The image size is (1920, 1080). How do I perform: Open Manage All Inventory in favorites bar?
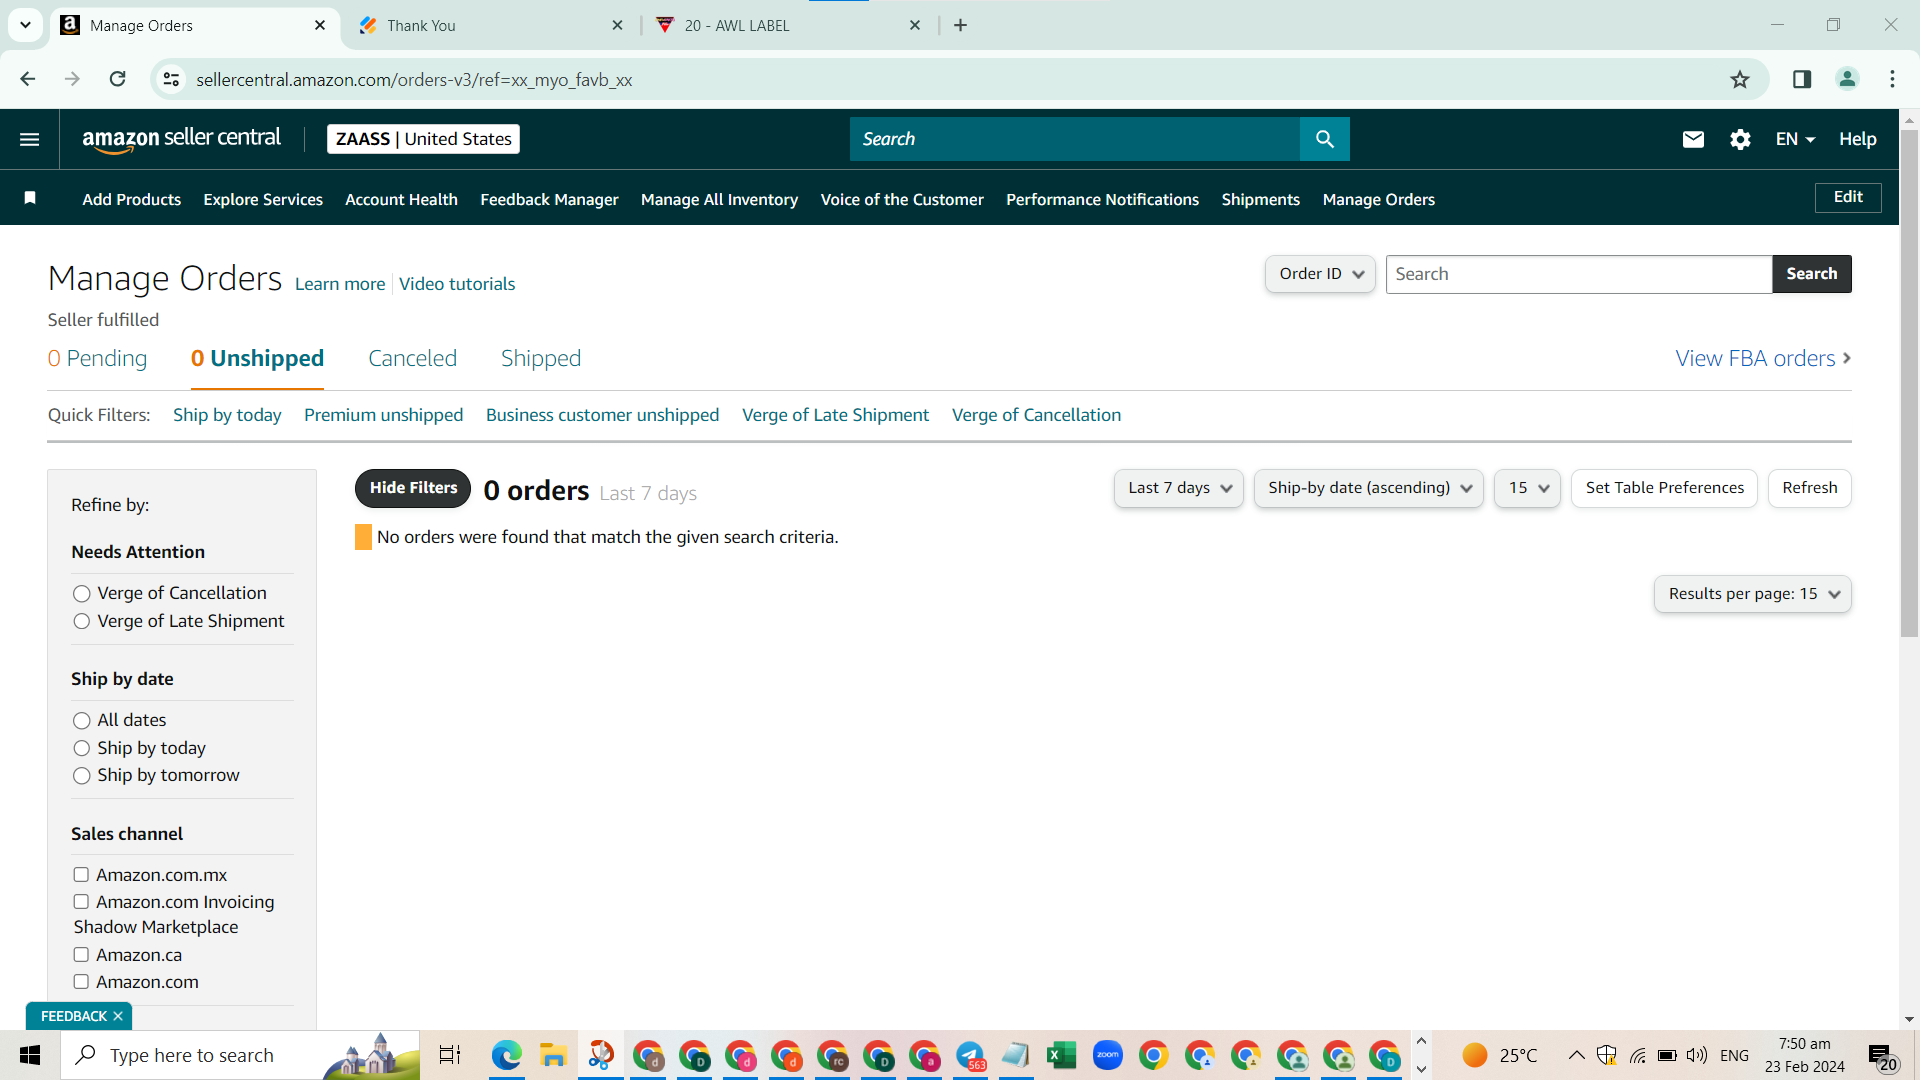tap(719, 199)
